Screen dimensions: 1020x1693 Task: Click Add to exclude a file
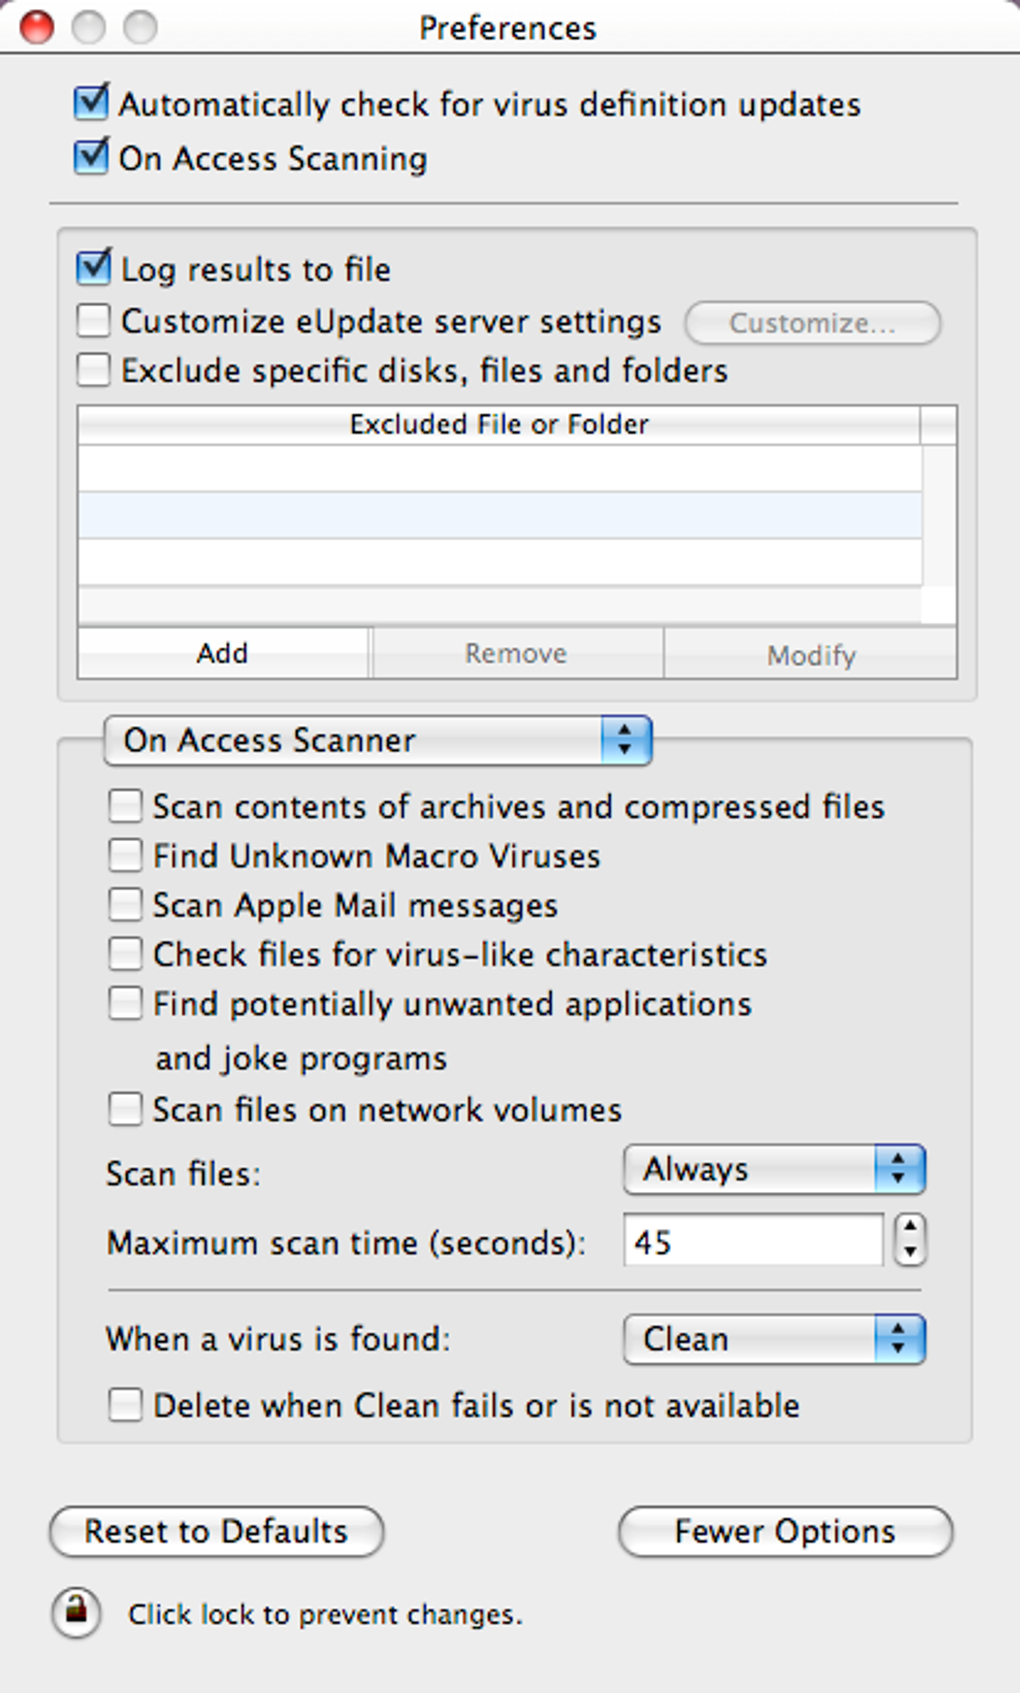tap(223, 653)
